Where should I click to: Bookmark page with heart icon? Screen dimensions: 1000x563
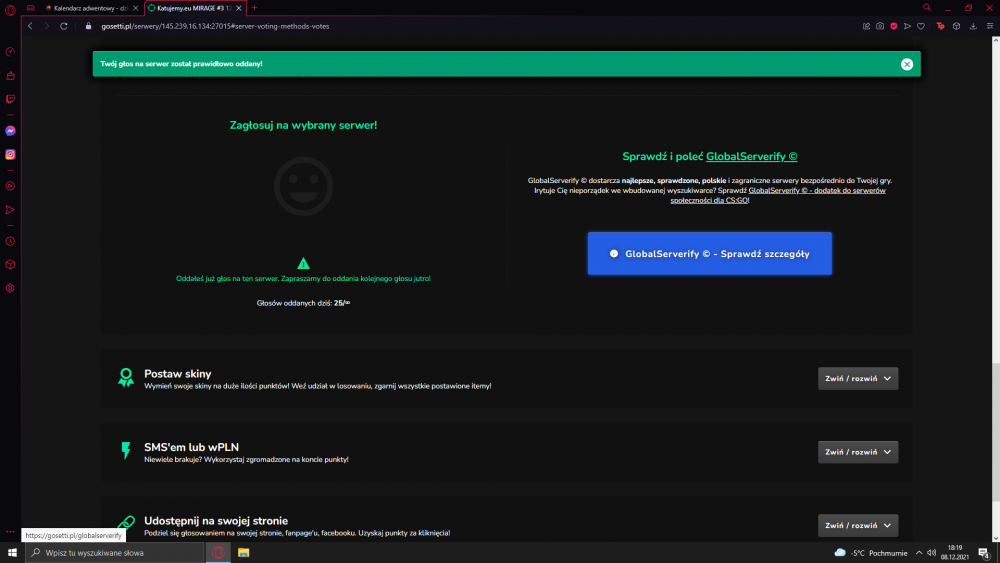point(921,26)
